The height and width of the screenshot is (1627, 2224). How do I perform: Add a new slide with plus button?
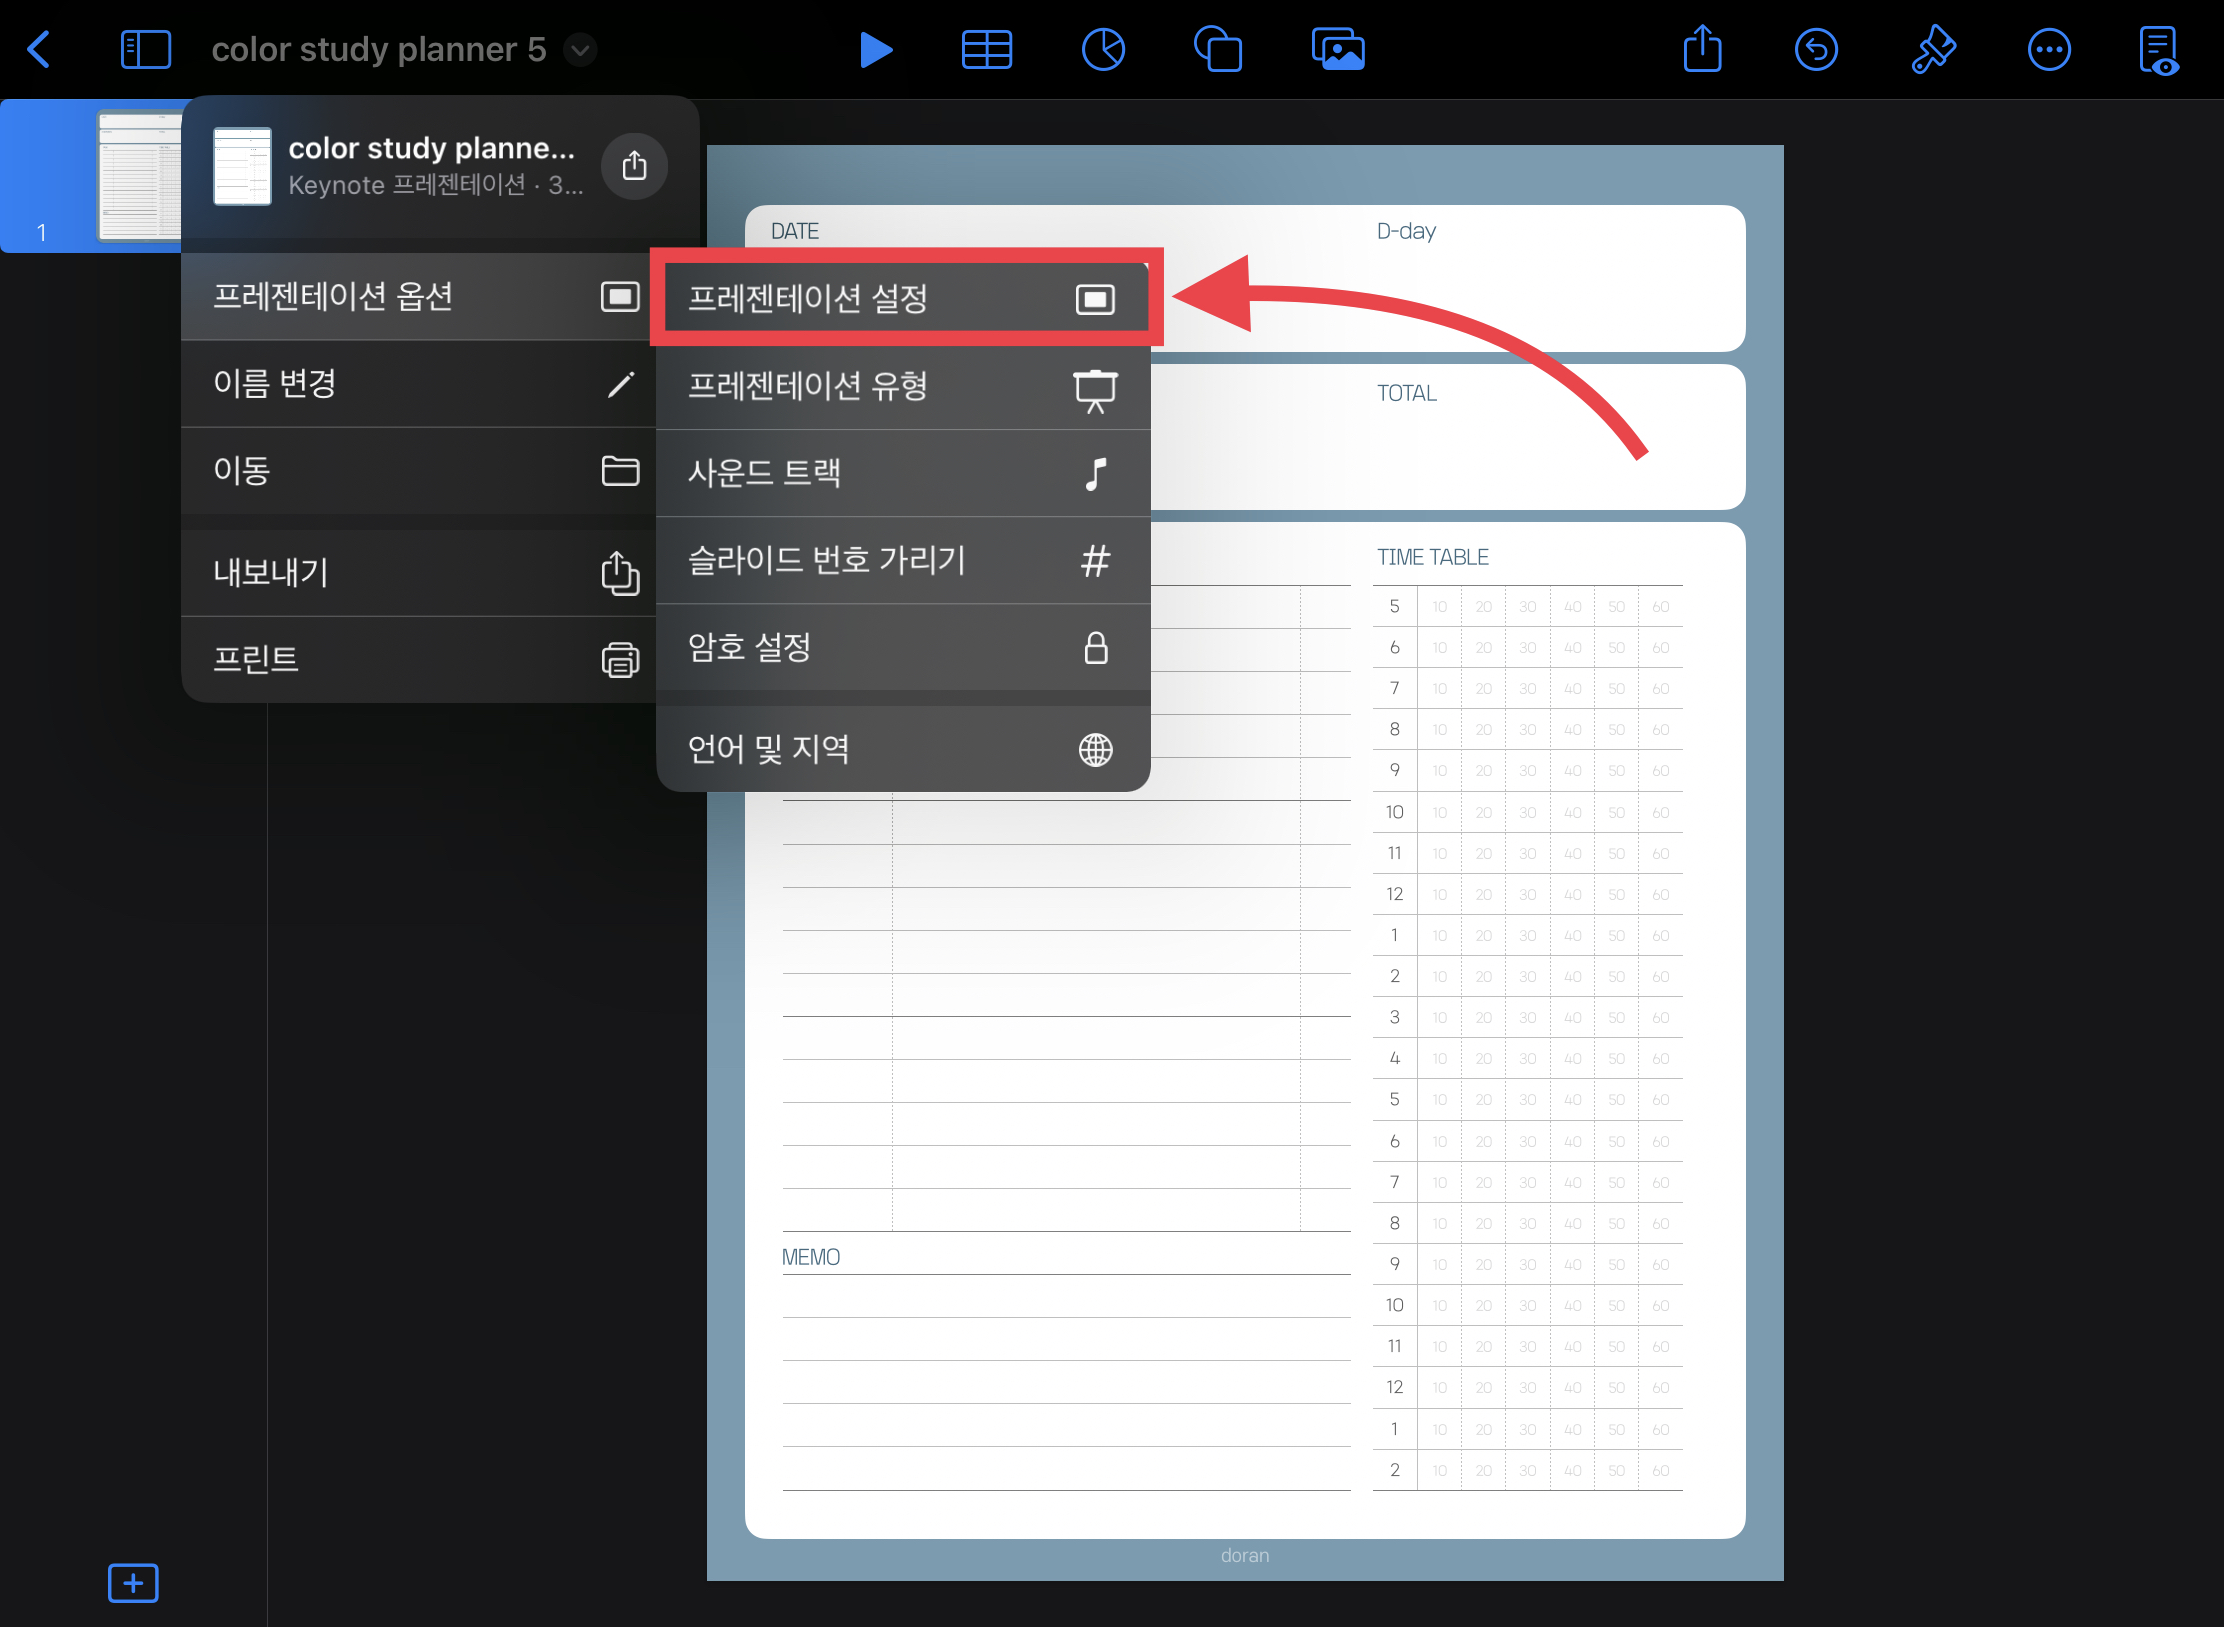(x=133, y=1582)
